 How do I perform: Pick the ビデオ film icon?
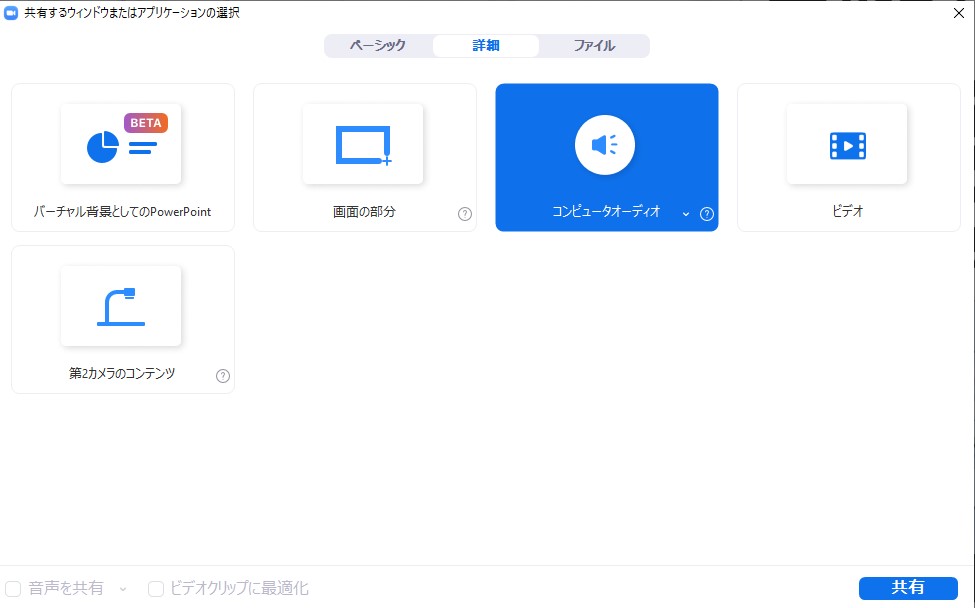[x=847, y=144]
